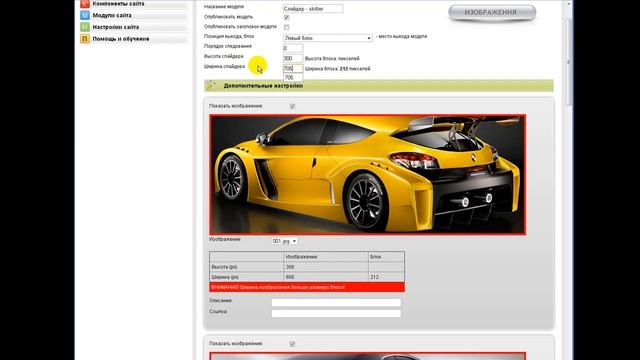640x360 pixels.
Task: Click the место вывода модуля hint text
Action: click(401, 36)
